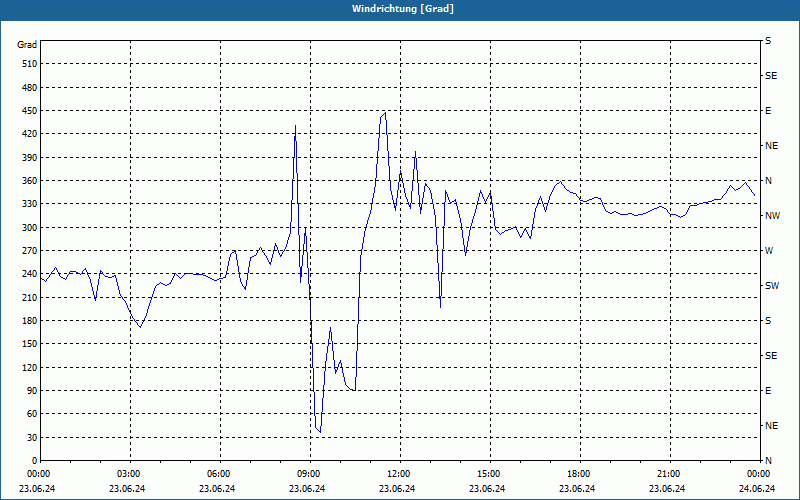Click the 150 y-axis value
Screen dimensions: 800x500
(30, 344)
